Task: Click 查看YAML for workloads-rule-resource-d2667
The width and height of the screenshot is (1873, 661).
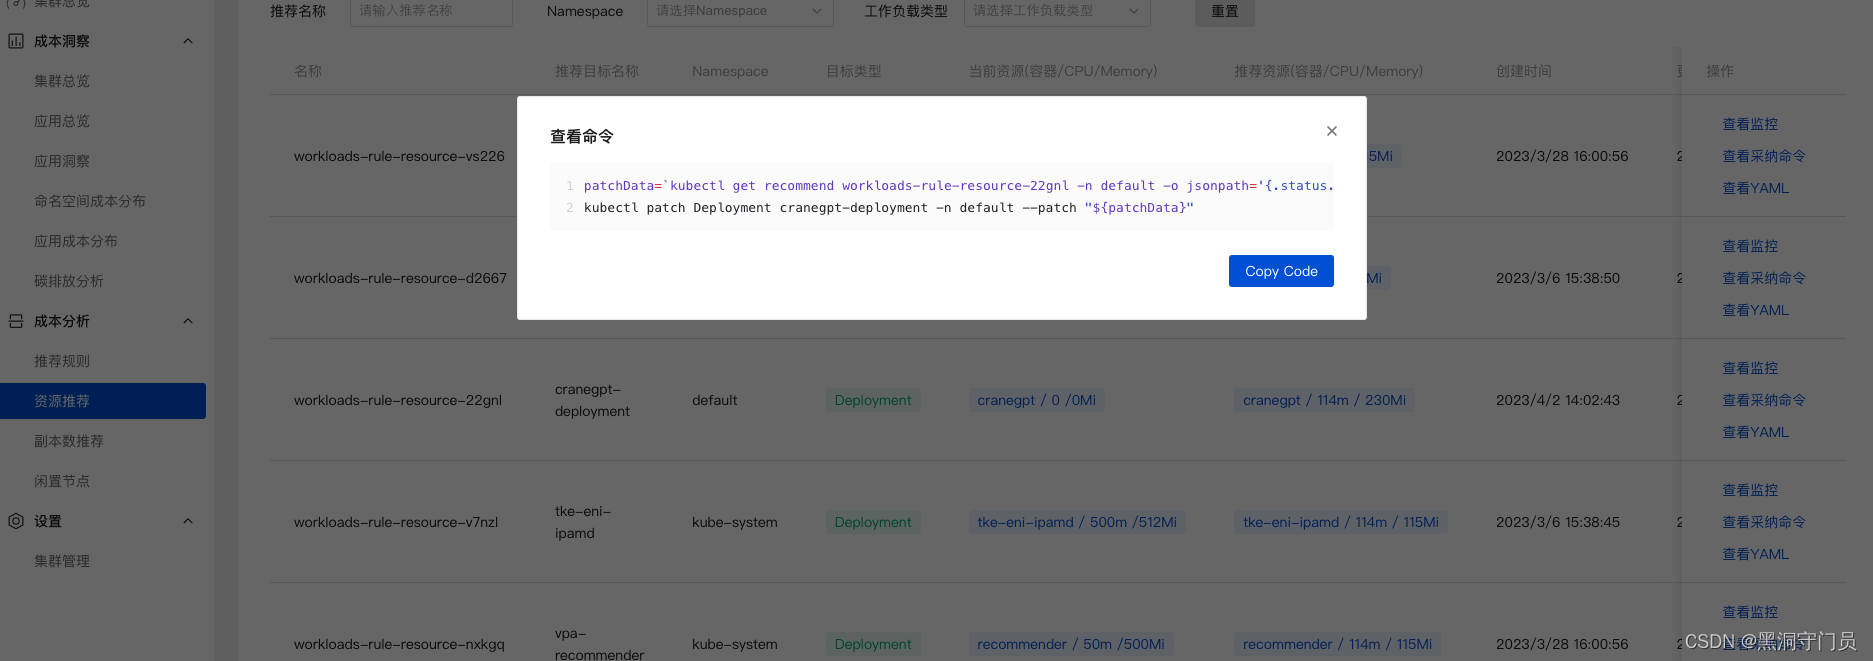Action: click(1755, 310)
